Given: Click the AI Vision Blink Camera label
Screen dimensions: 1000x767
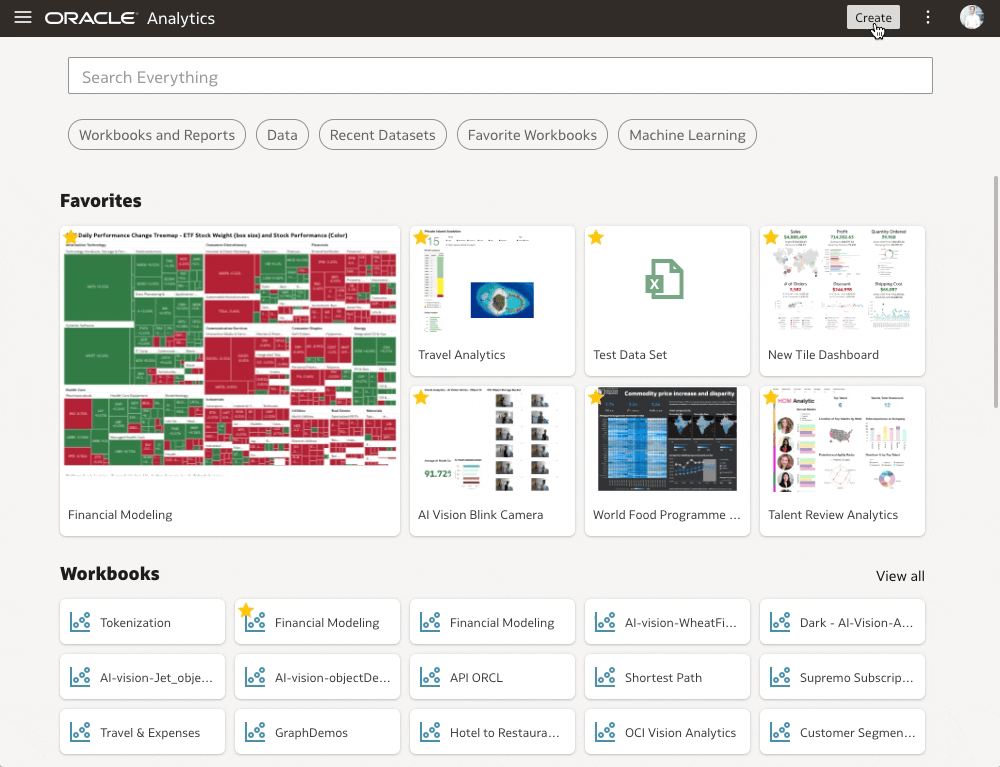Looking at the screenshot, I should pos(480,515).
